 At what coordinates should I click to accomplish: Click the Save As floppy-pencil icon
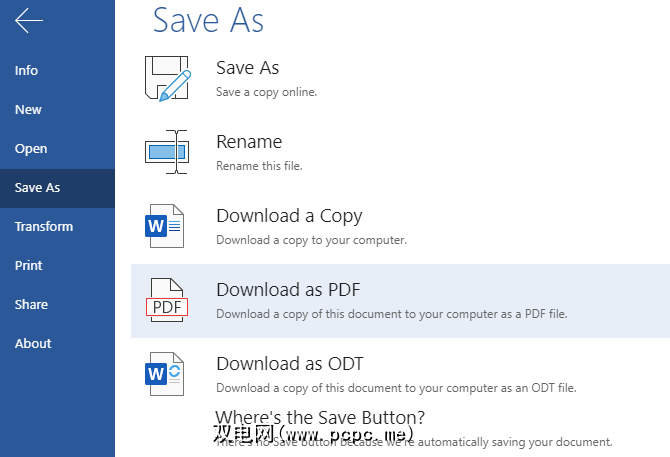tap(167, 78)
